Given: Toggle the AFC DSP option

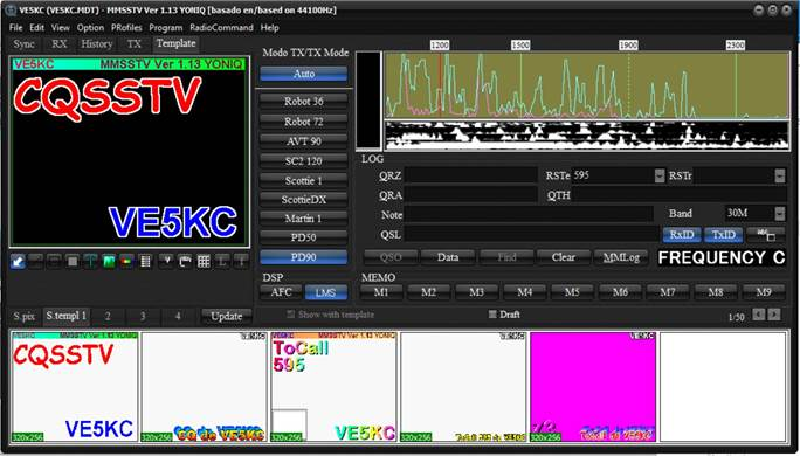Looking at the screenshot, I should pos(281,292).
